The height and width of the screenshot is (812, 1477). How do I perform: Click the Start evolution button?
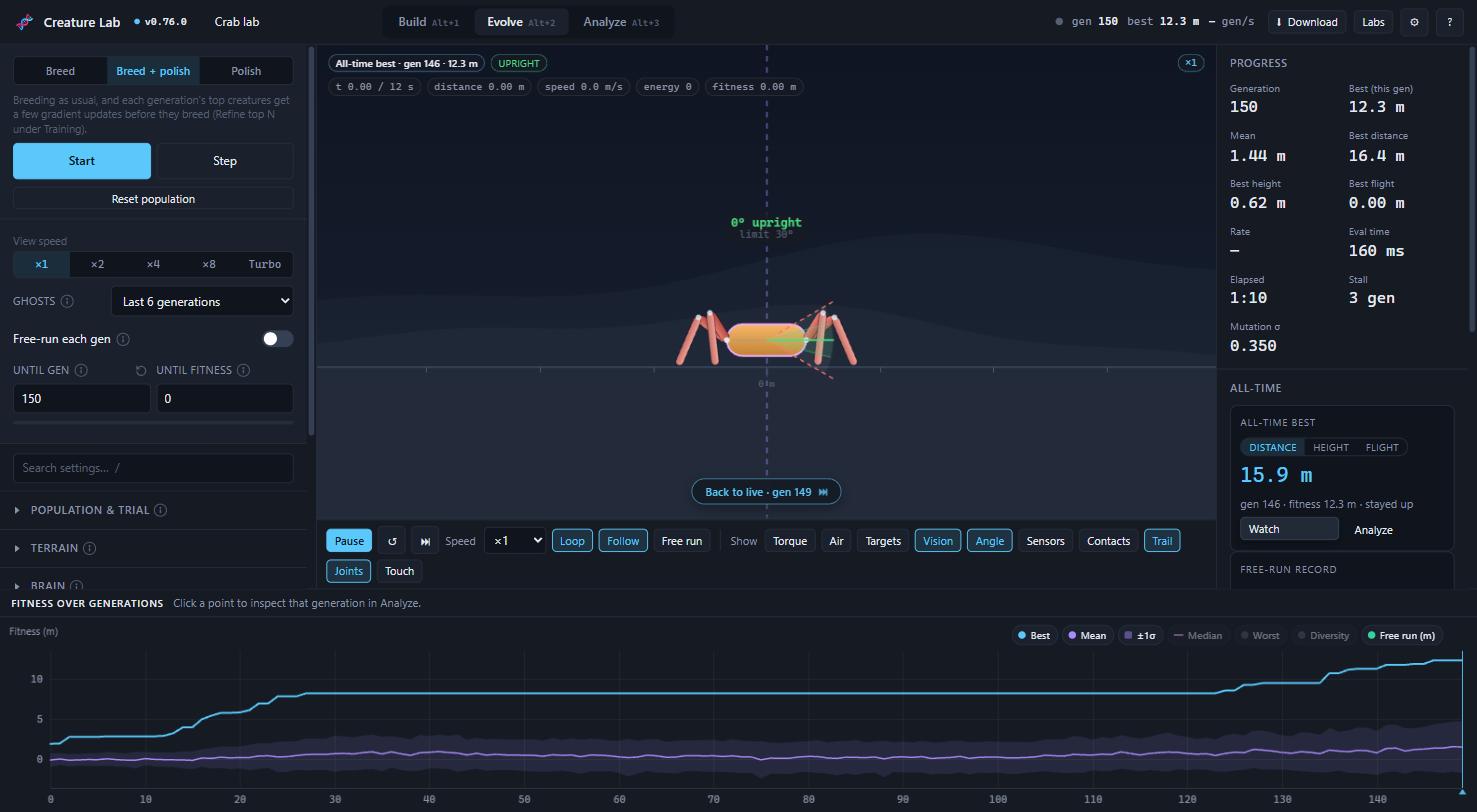click(82, 161)
